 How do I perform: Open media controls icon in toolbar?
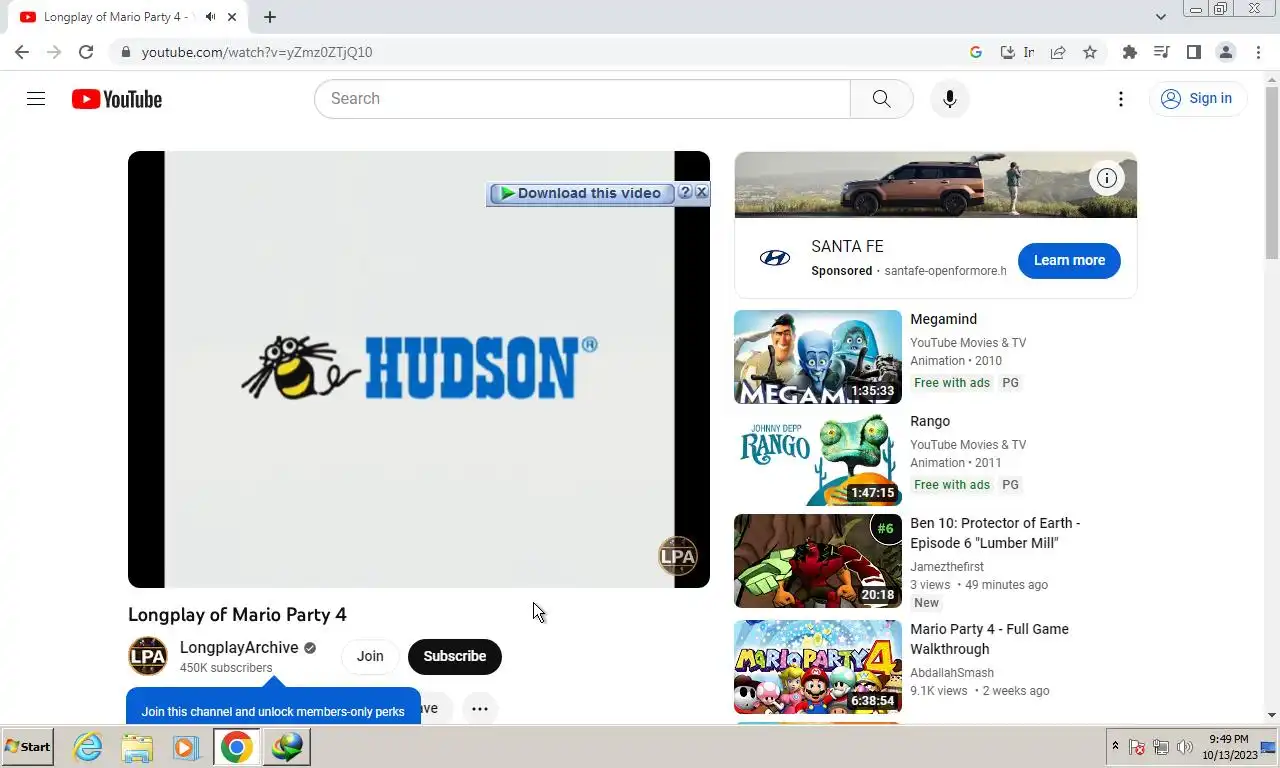pos(1161,52)
